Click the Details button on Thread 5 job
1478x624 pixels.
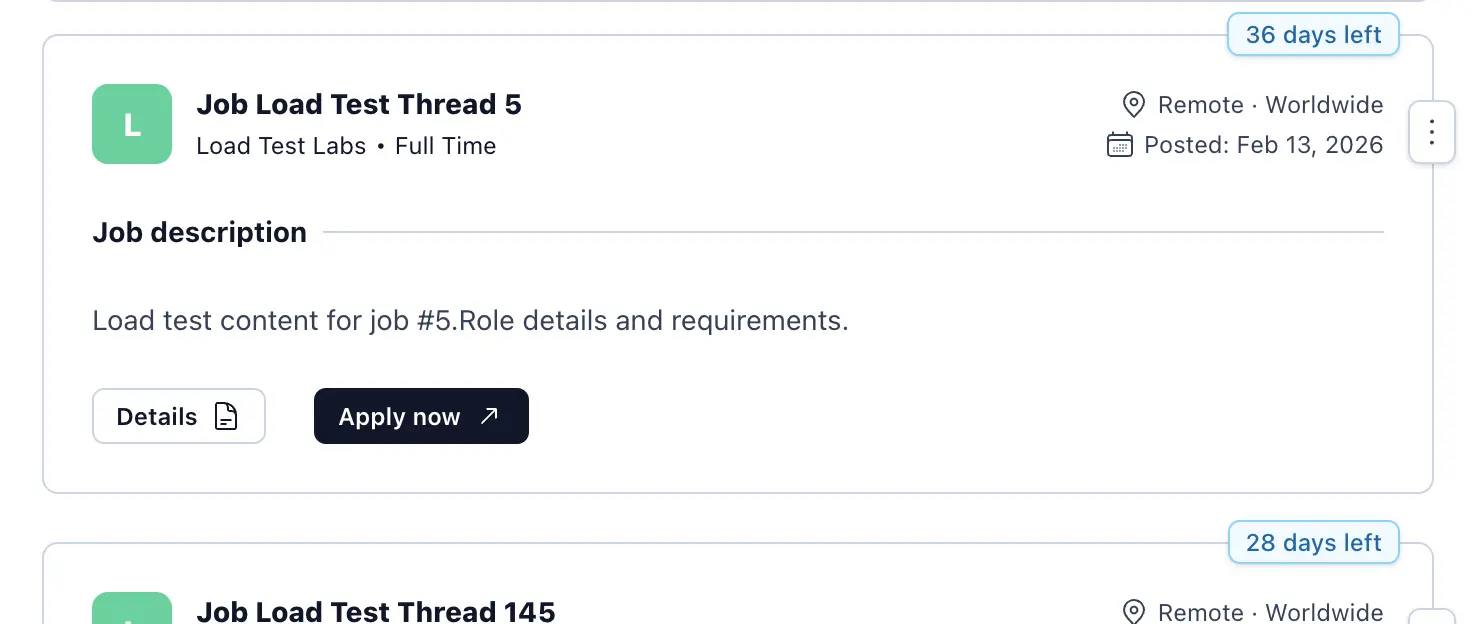point(178,416)
